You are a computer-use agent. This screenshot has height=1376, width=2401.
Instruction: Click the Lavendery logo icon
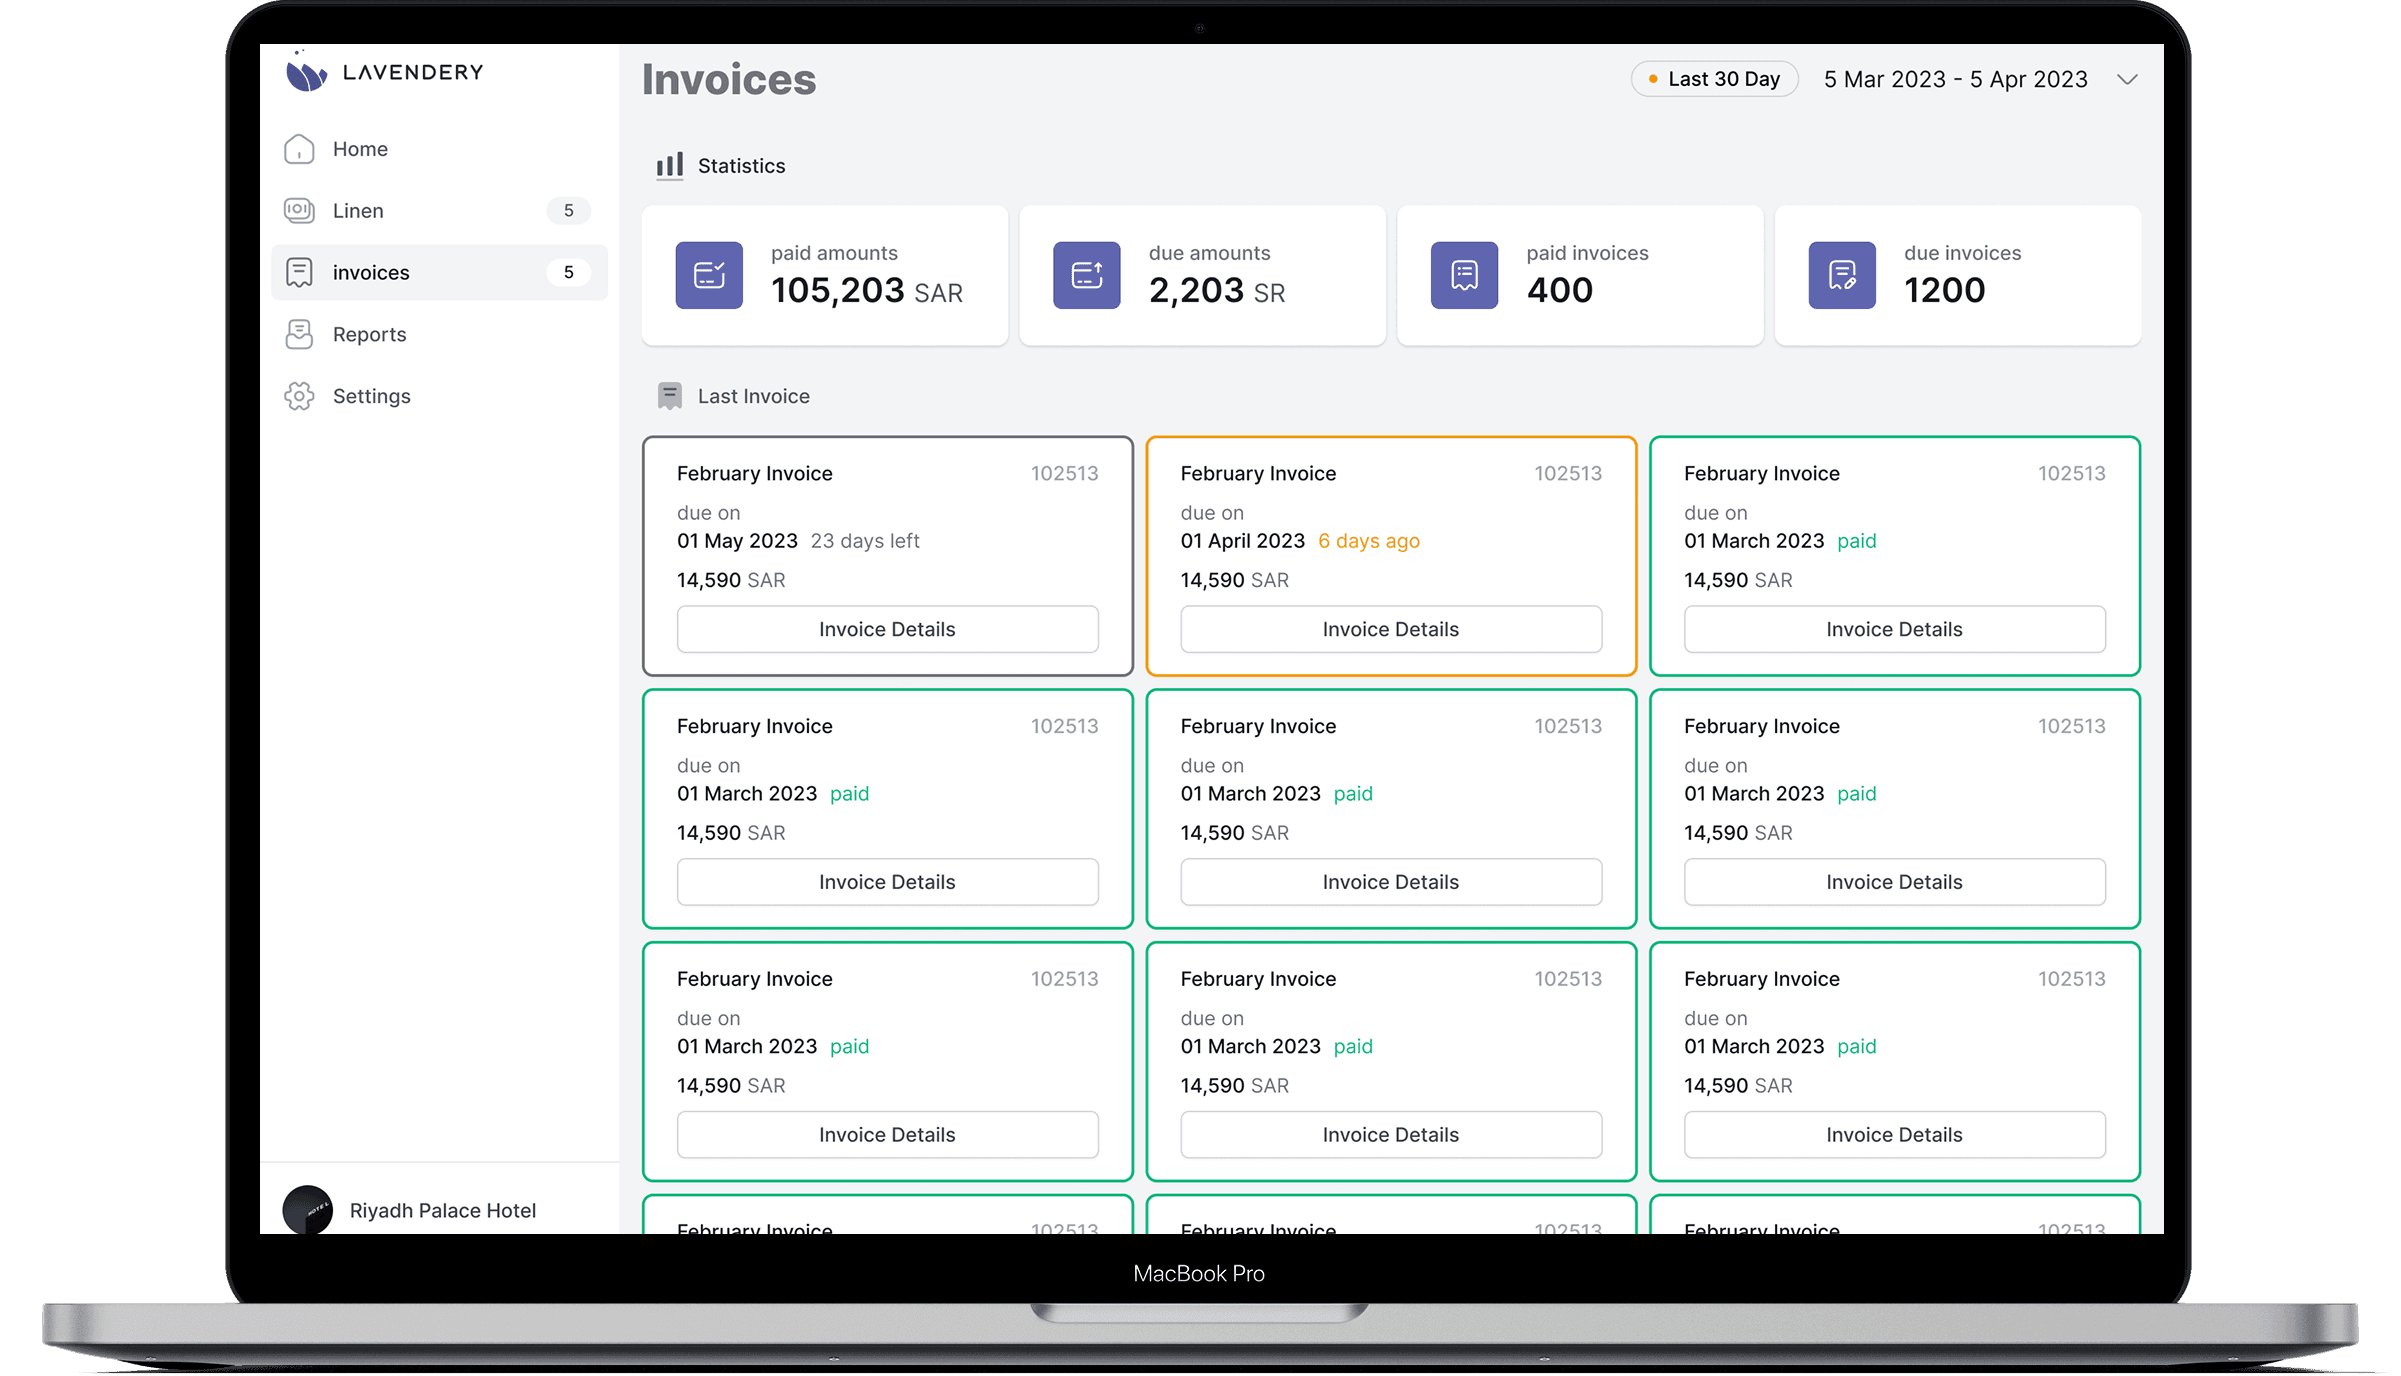coord(306,72)
